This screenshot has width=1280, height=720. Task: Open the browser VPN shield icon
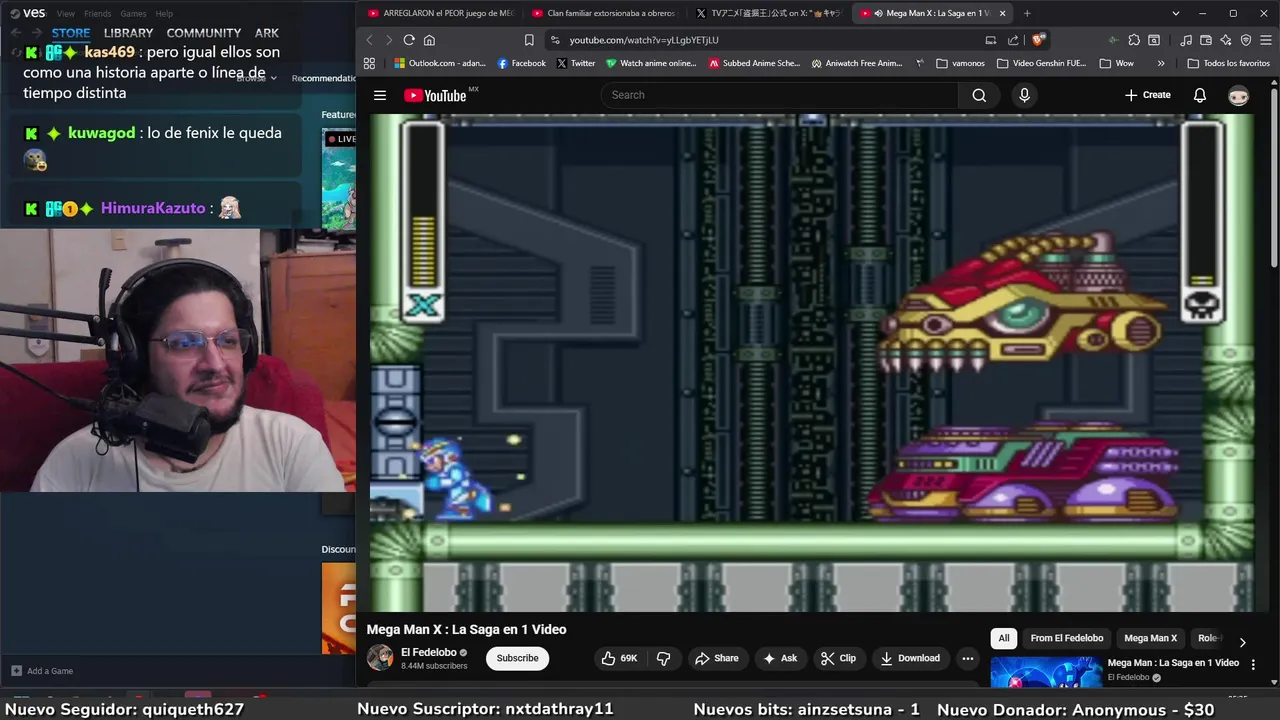[x=1246, y=40]
